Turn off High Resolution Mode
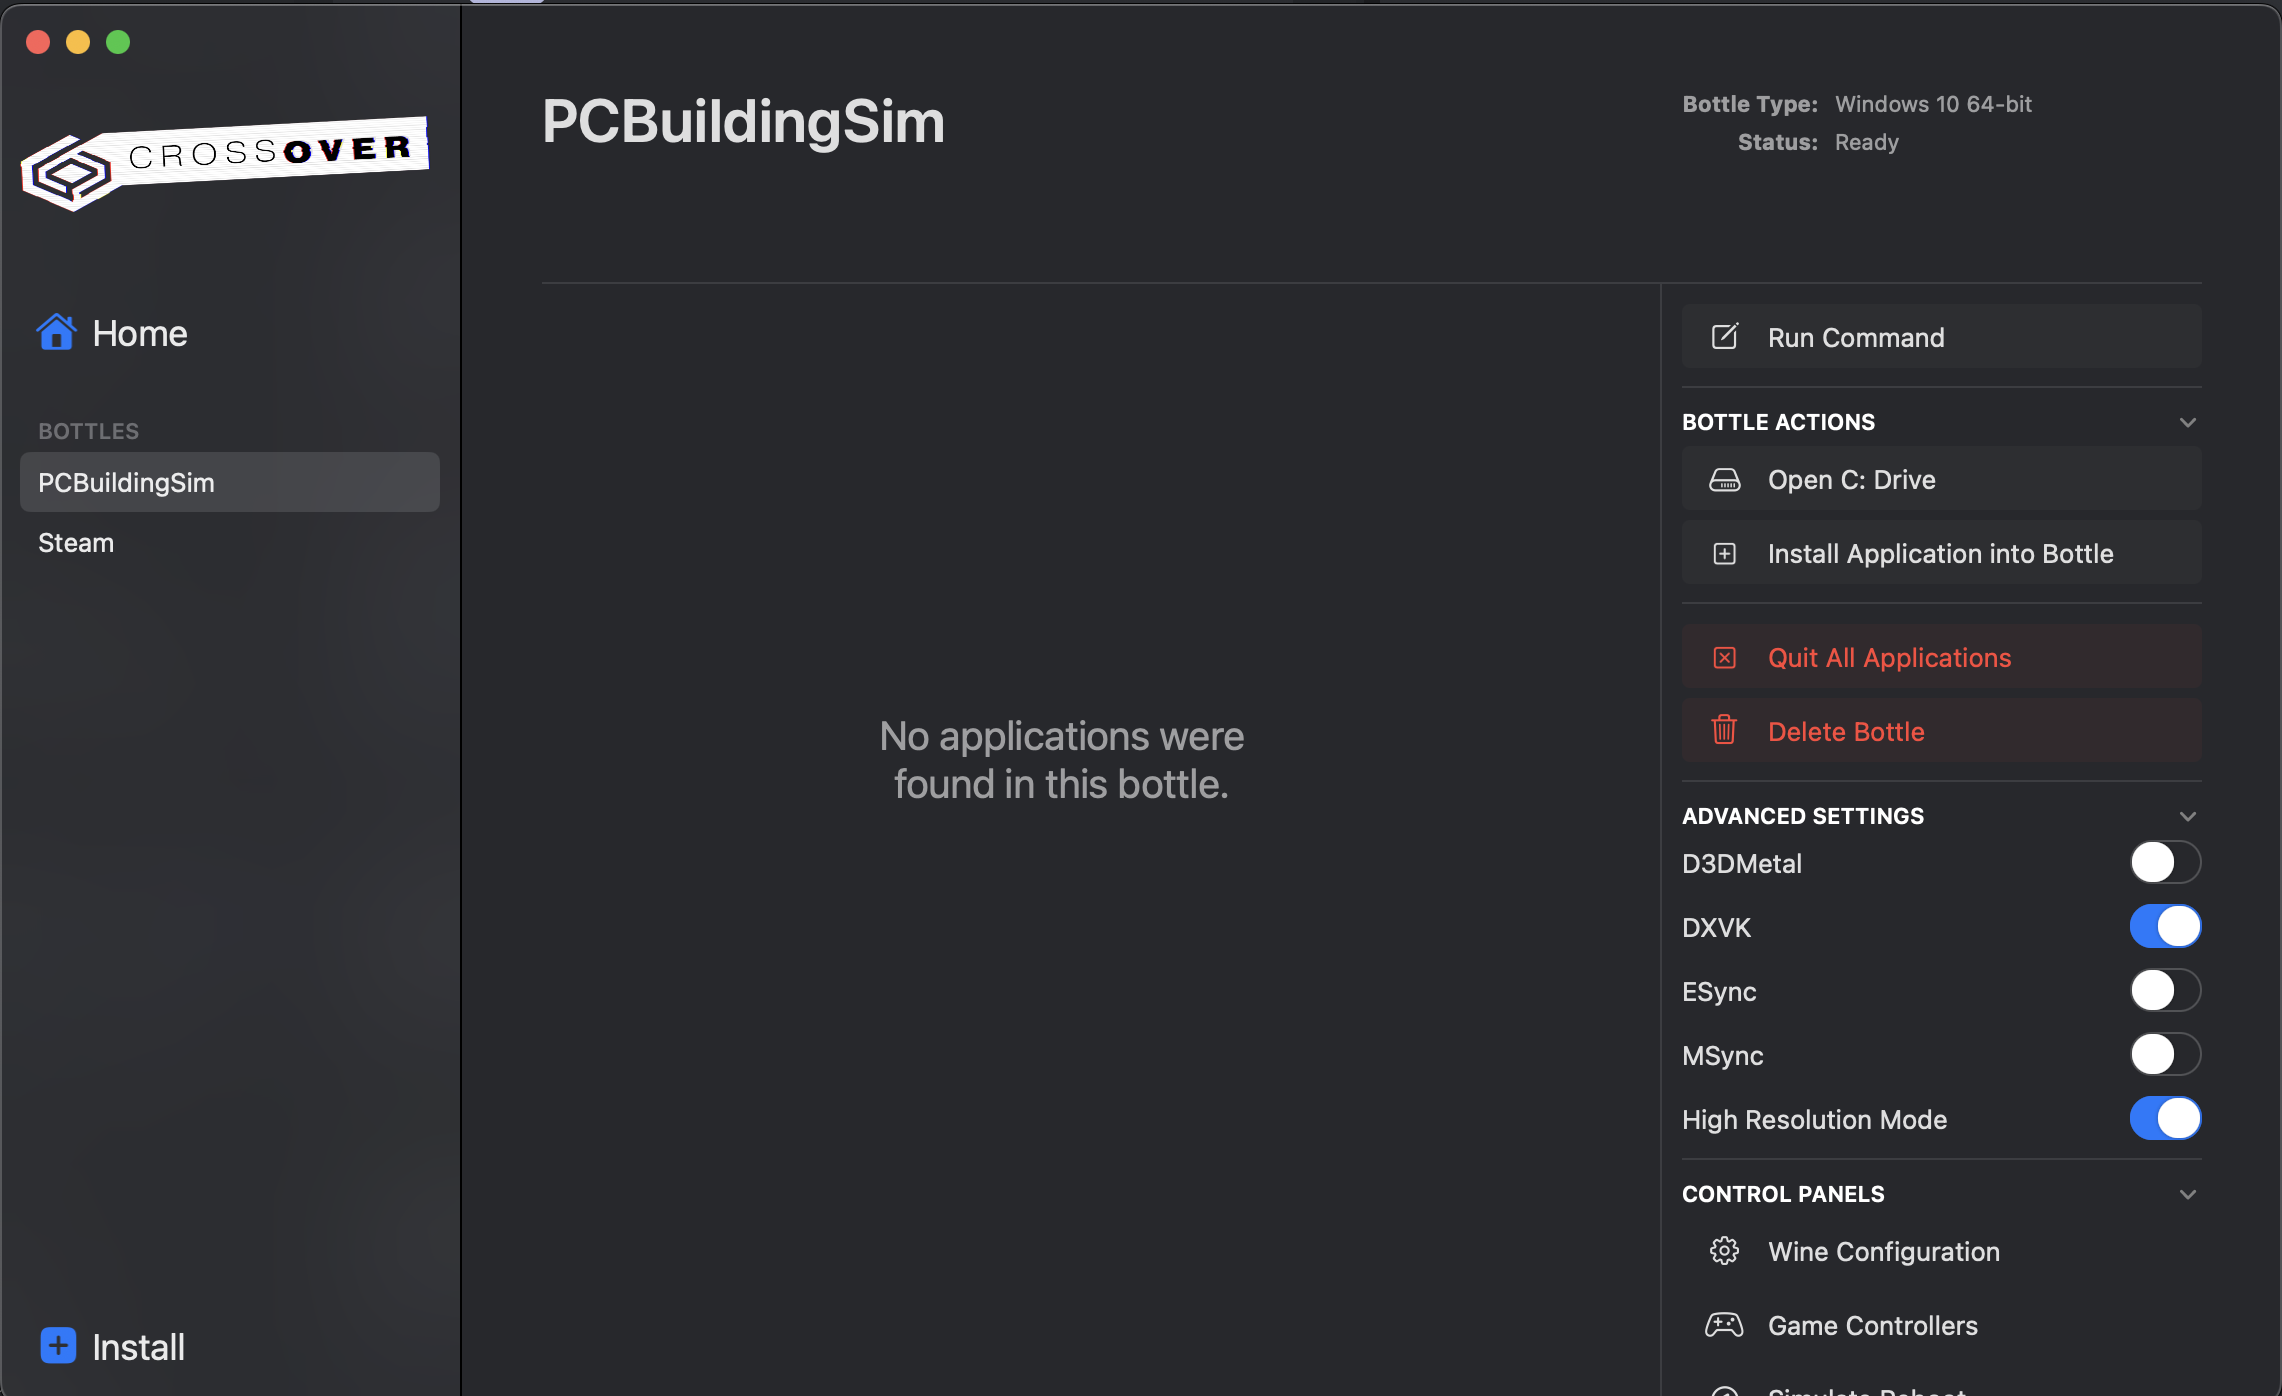Image resolution: width=2282 pixels, height=1396 pixels. [x=2165, y=1118]
